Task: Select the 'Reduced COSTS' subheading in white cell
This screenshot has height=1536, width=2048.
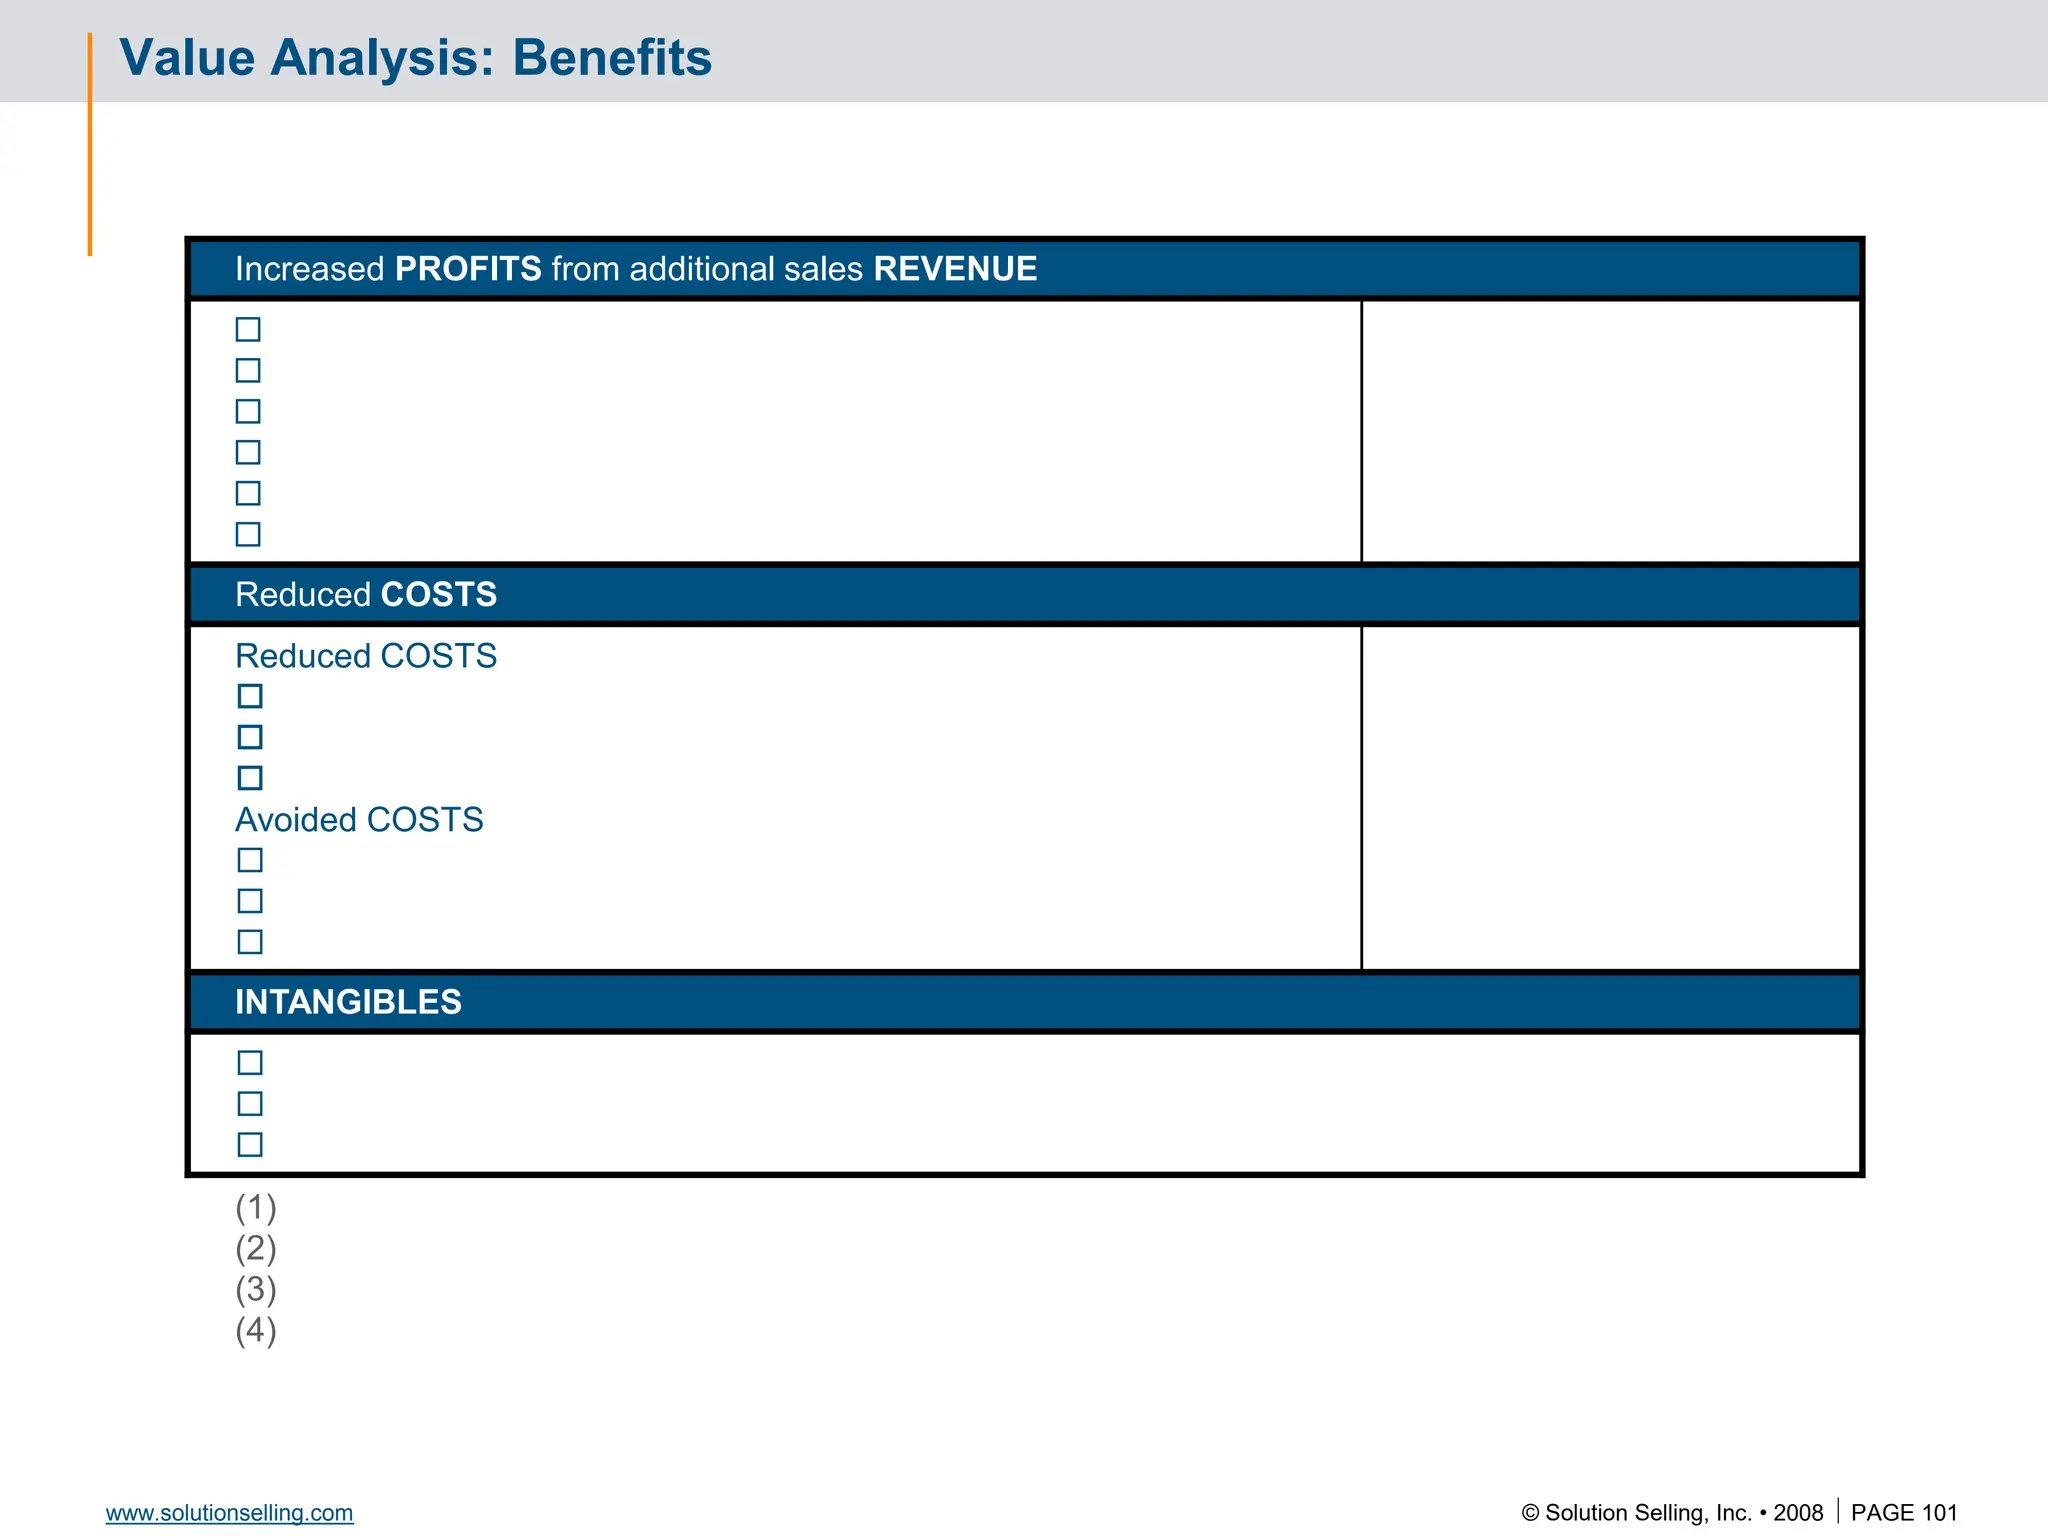Action: [x=366, y=656]
